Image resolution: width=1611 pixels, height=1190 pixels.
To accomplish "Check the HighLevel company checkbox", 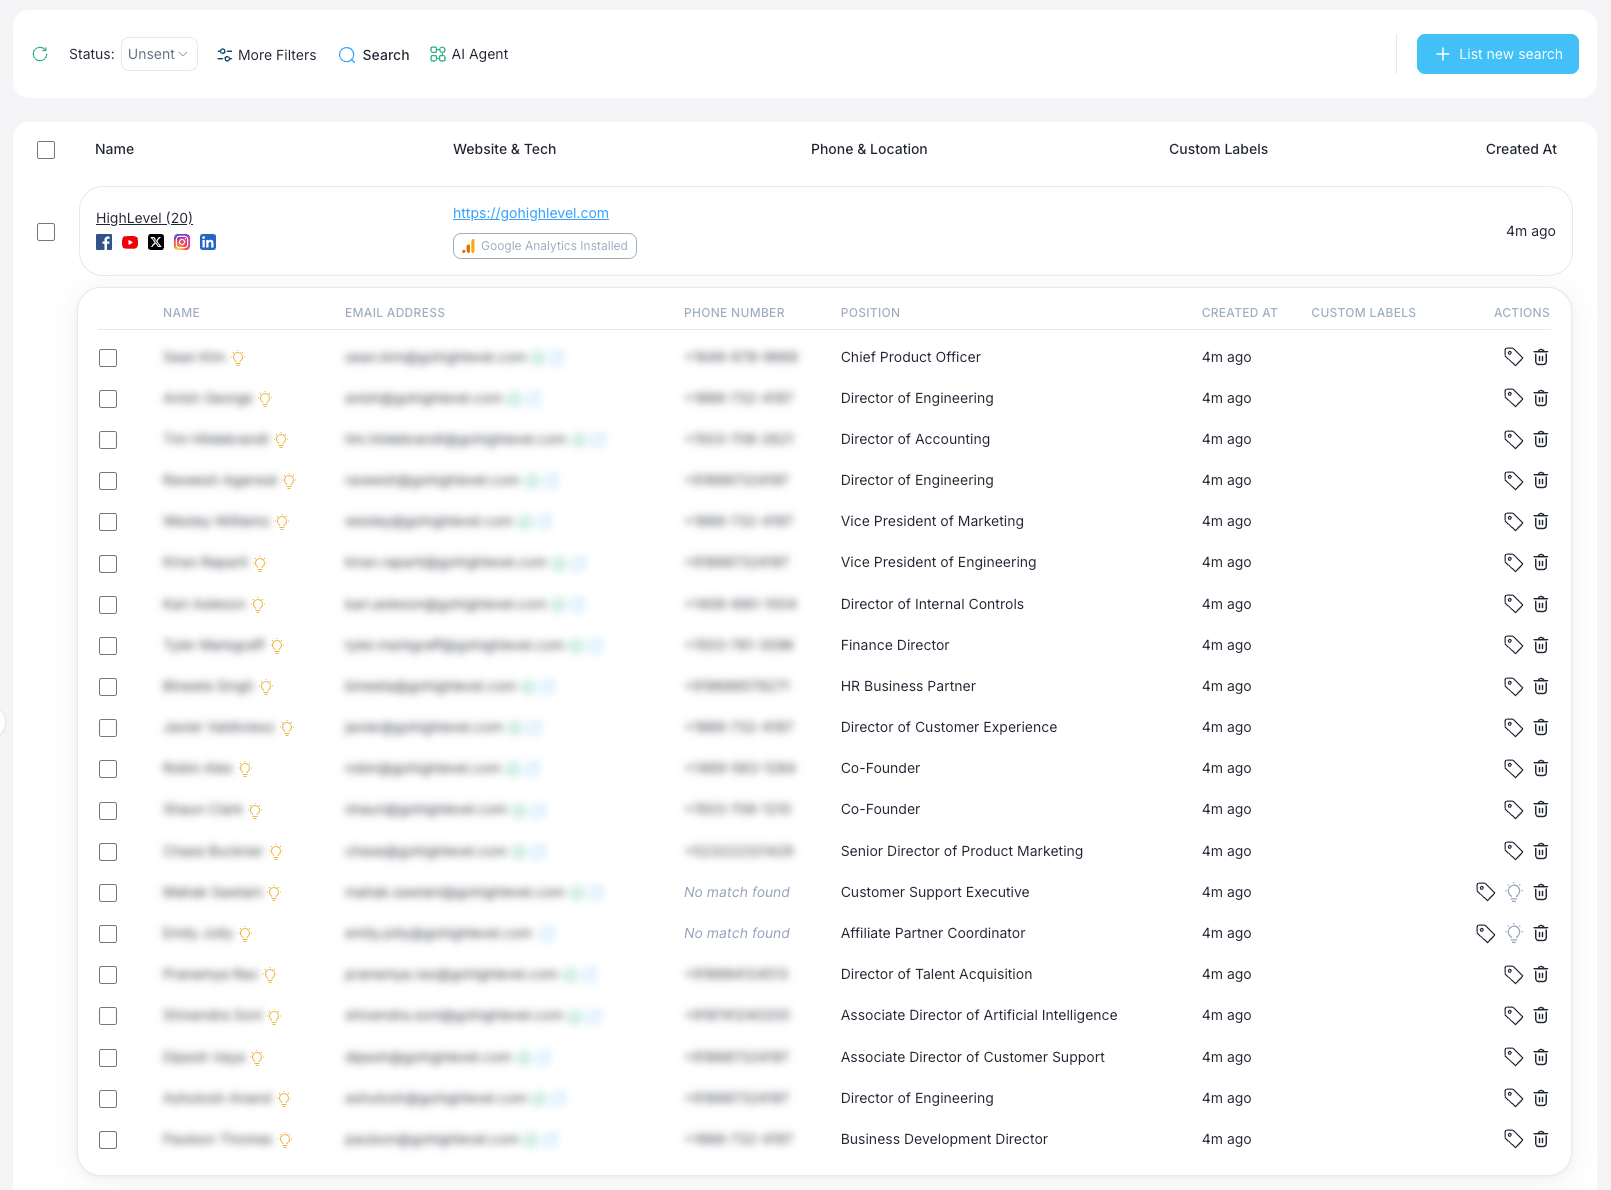I will pos(46,232).
